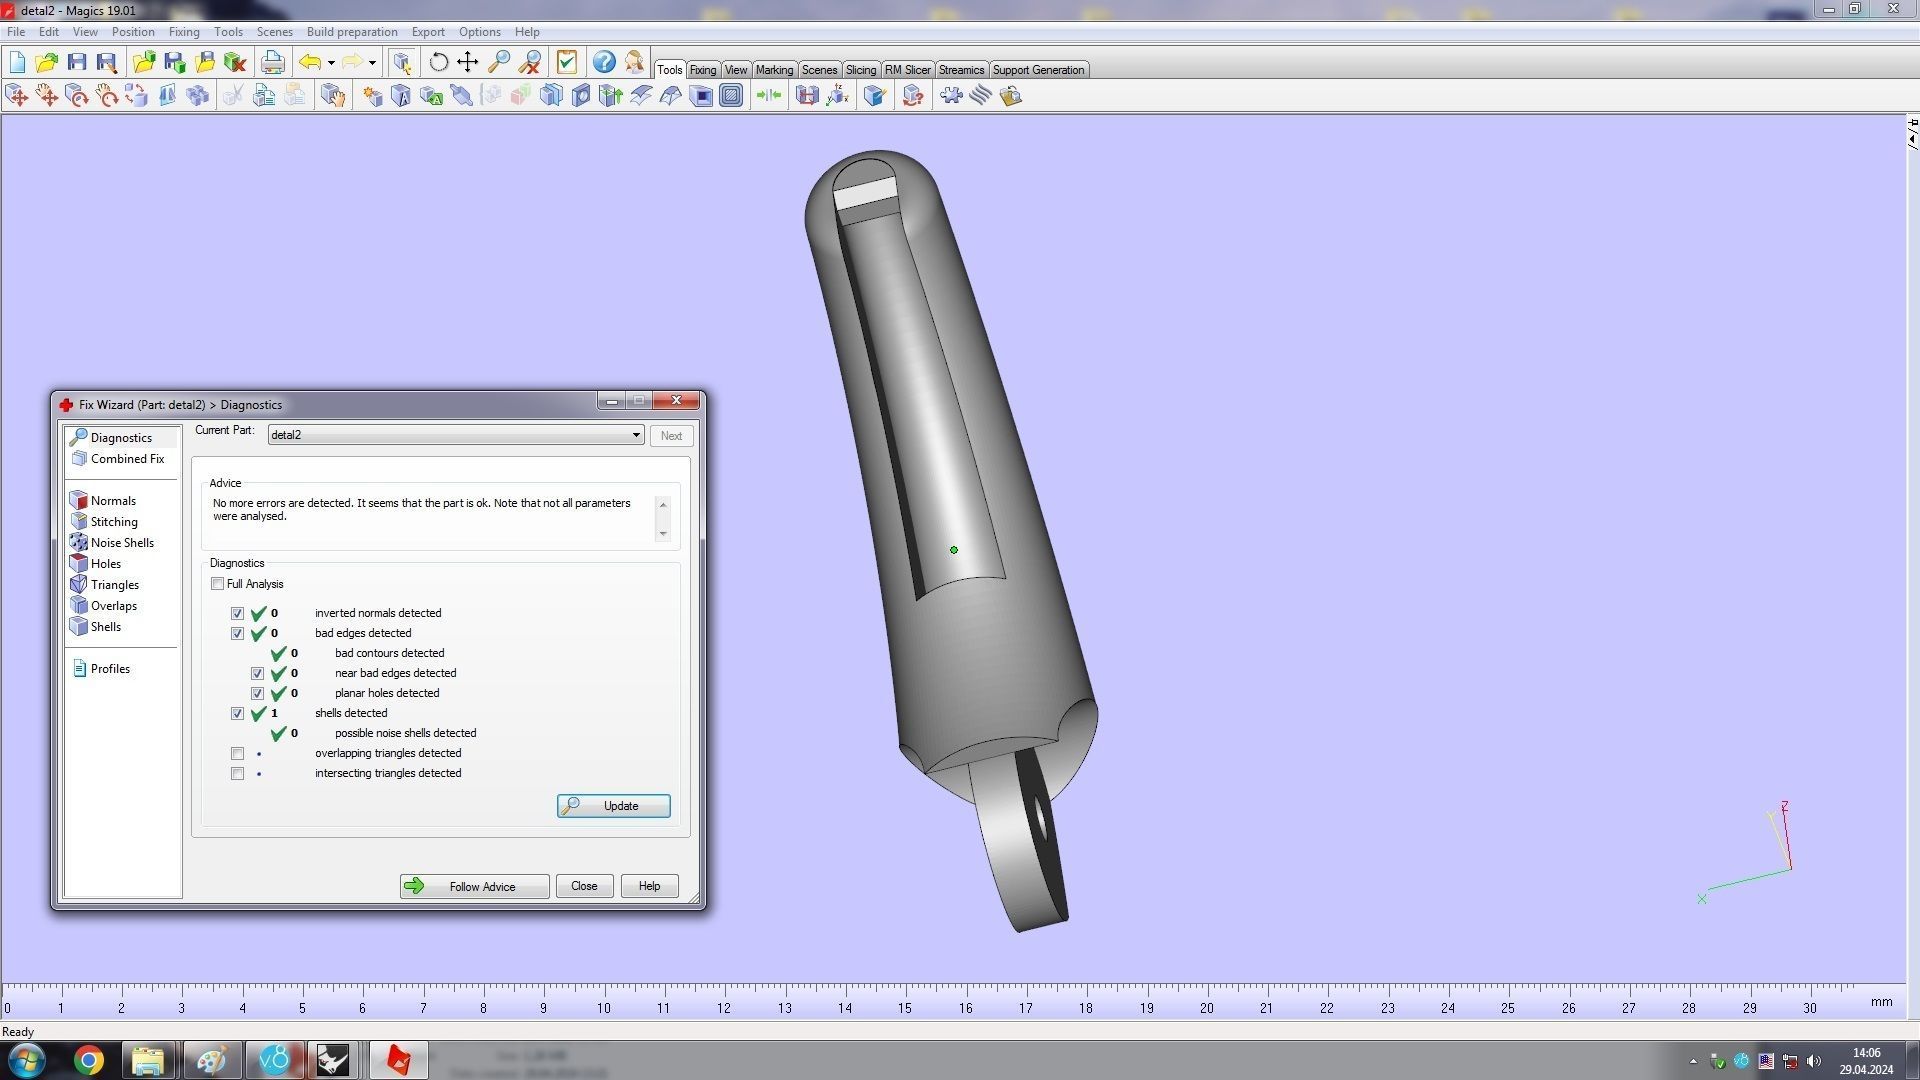Open Noise Shells in Fix Wizard sidebar
The height and width of the screenshot is (1080, 1920).
[x=121, y=543]
